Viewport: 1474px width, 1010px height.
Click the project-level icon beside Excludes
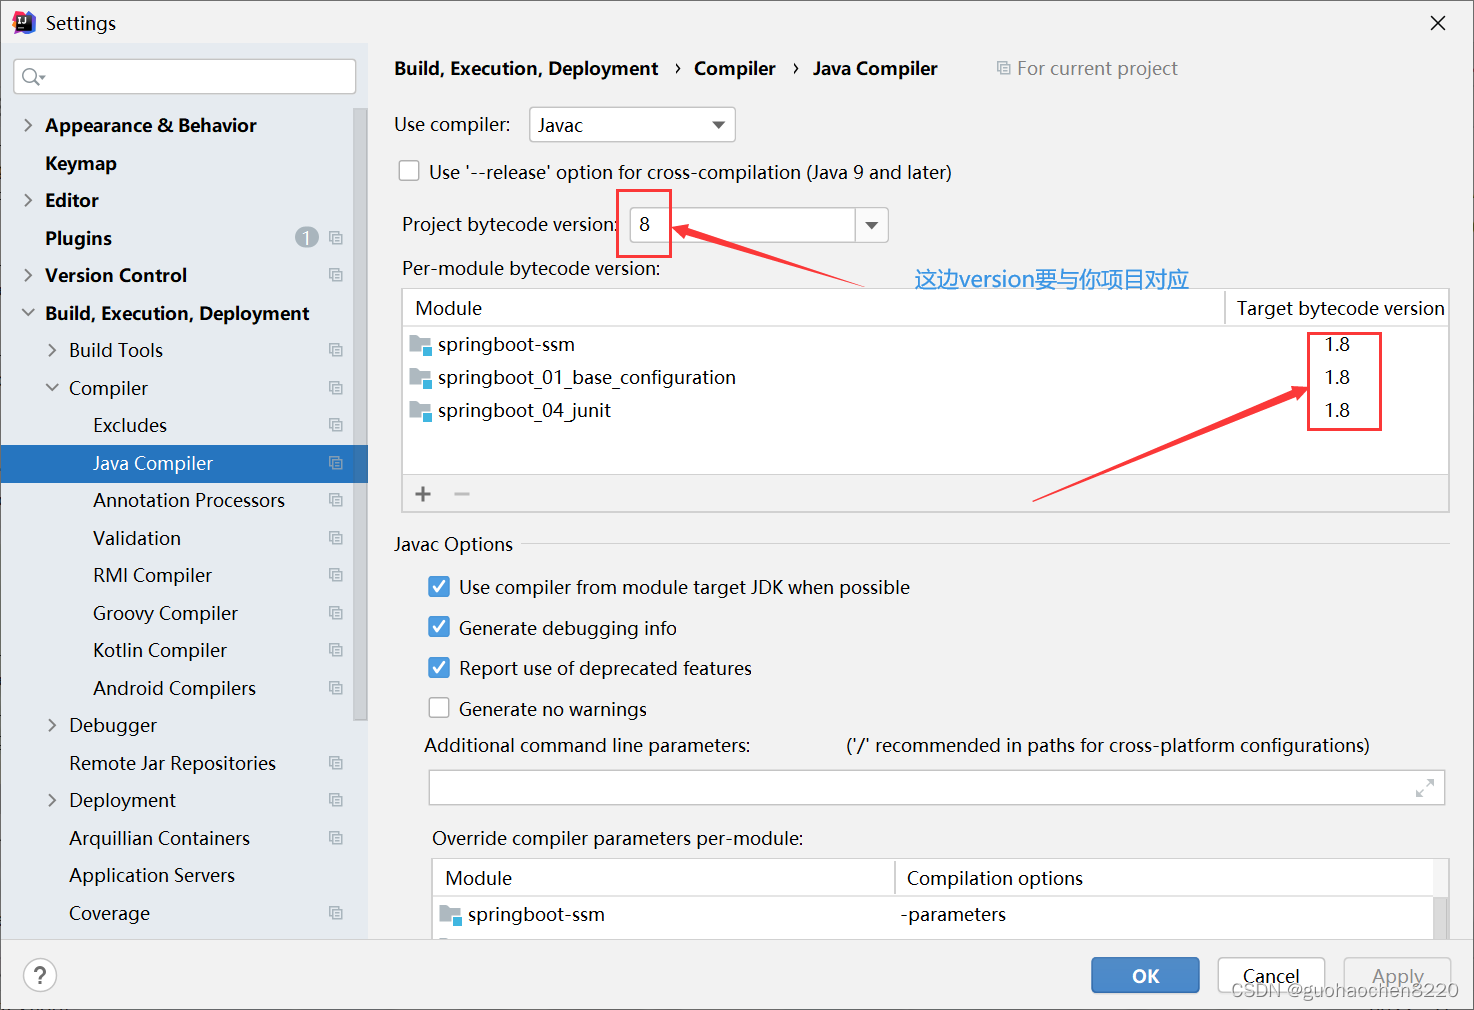point(336,425)
